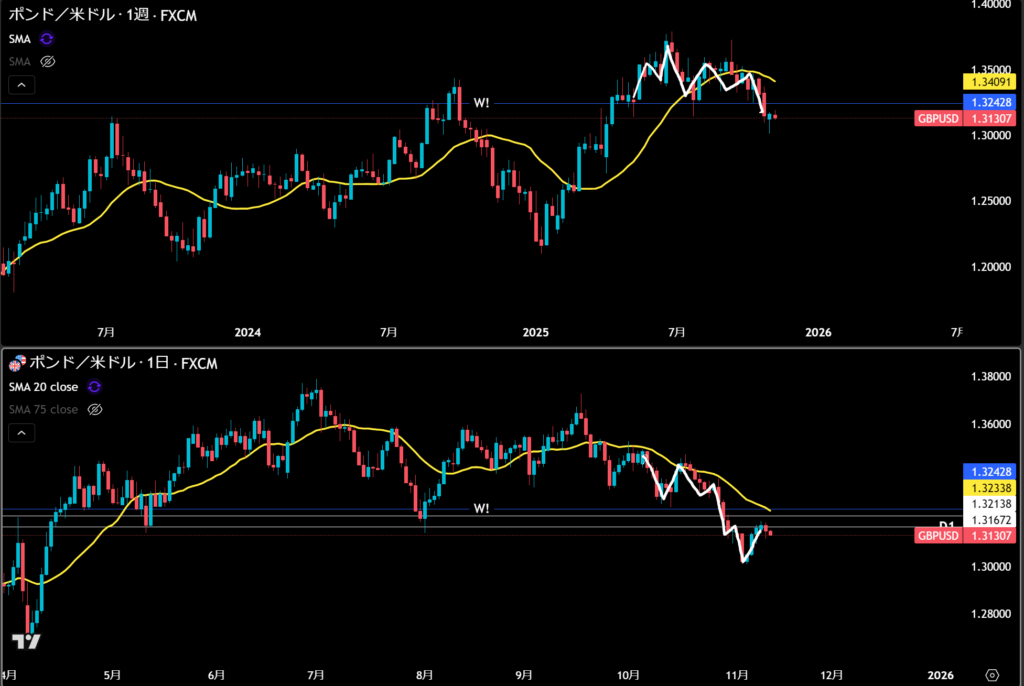This screenshot has width=1024, height=686.
Task: Collapse the daily chart indicator legend
Action: (23, 433)
